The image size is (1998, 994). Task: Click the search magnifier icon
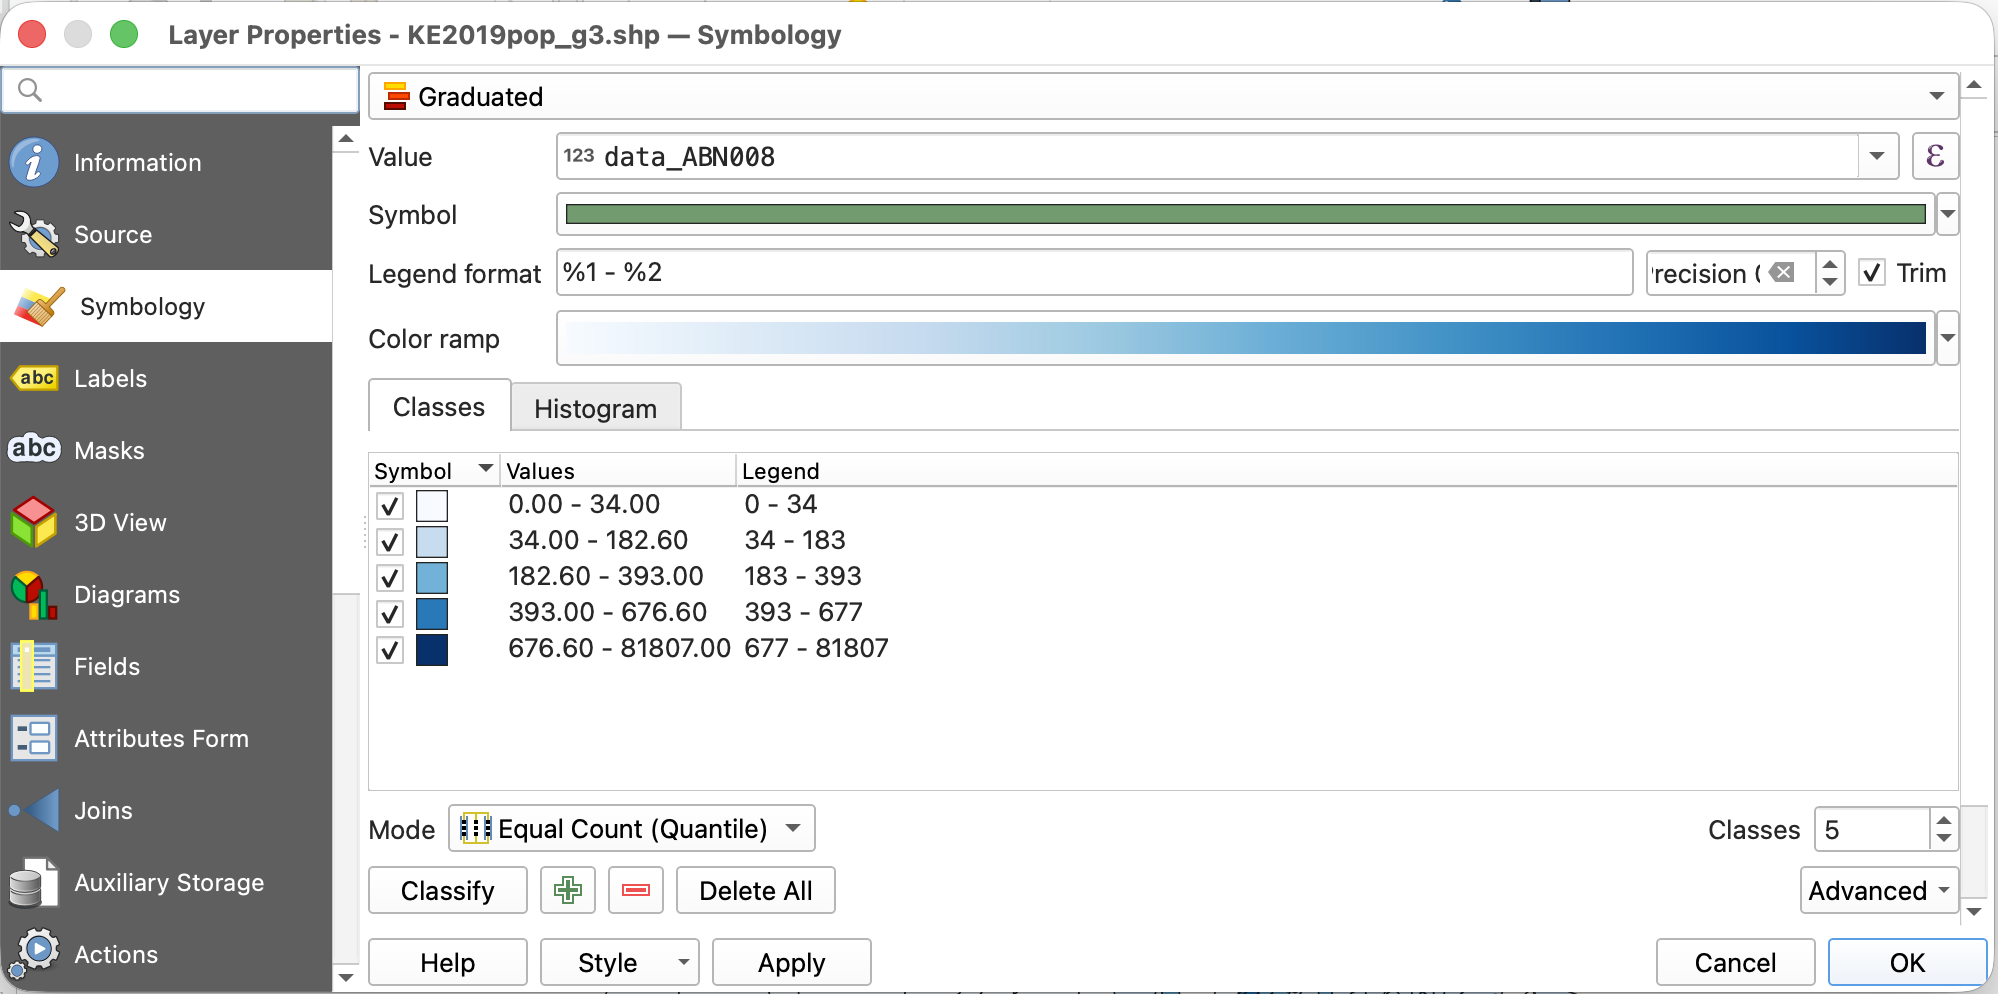[x=30, y=90]
